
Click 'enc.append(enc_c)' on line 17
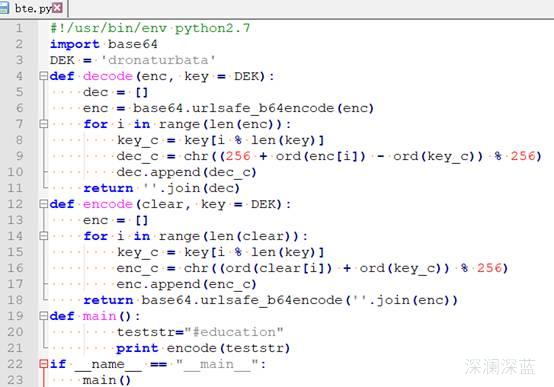click(x=186, y=284)
